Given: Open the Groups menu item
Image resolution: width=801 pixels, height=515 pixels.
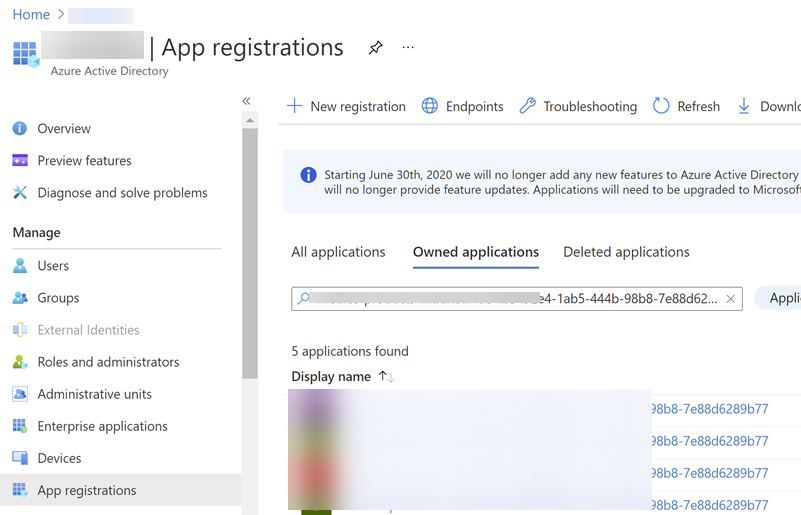Looking at the screenshot, I should (58, 298).
